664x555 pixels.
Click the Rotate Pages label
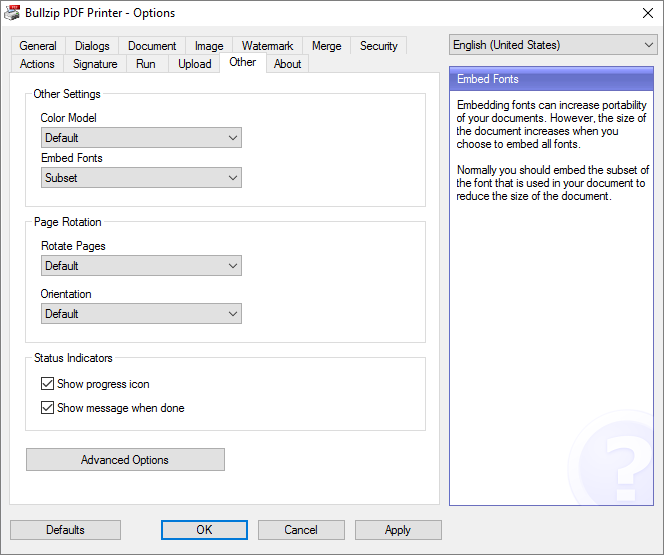(x=73, y=246)
